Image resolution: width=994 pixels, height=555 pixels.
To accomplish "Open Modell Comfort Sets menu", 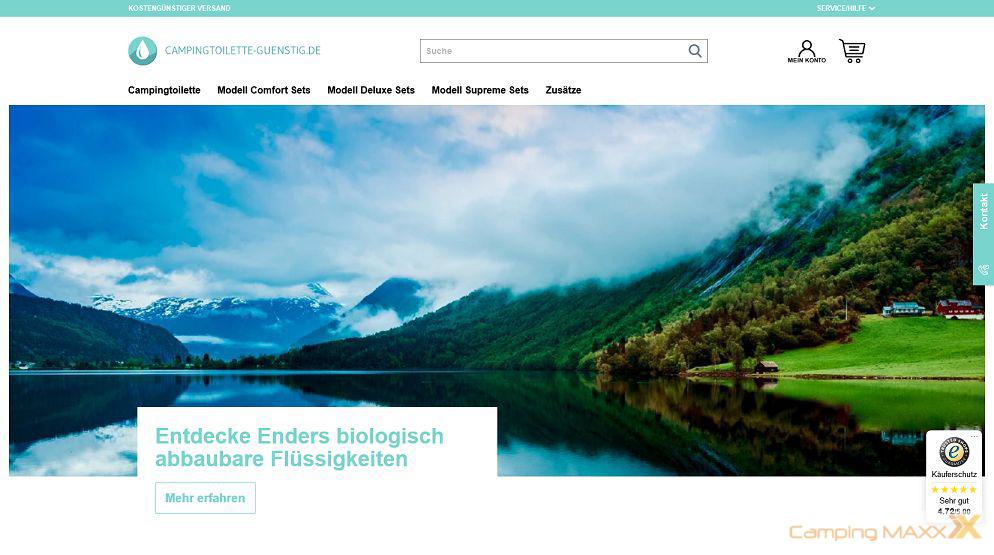I will (264, 90).
